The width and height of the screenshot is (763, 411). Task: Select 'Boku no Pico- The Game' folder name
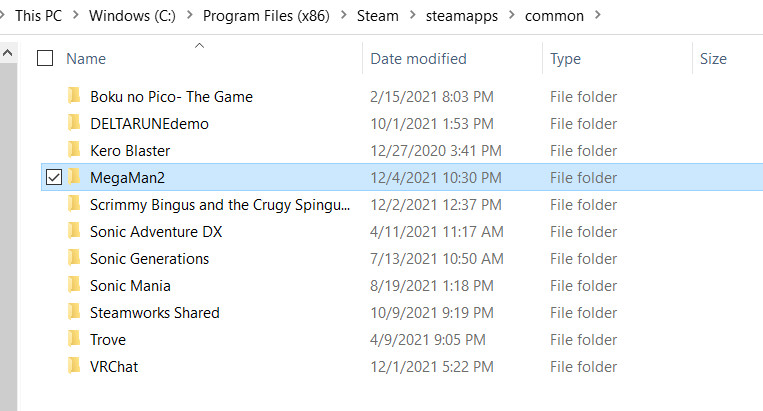[x=171, y=97]
